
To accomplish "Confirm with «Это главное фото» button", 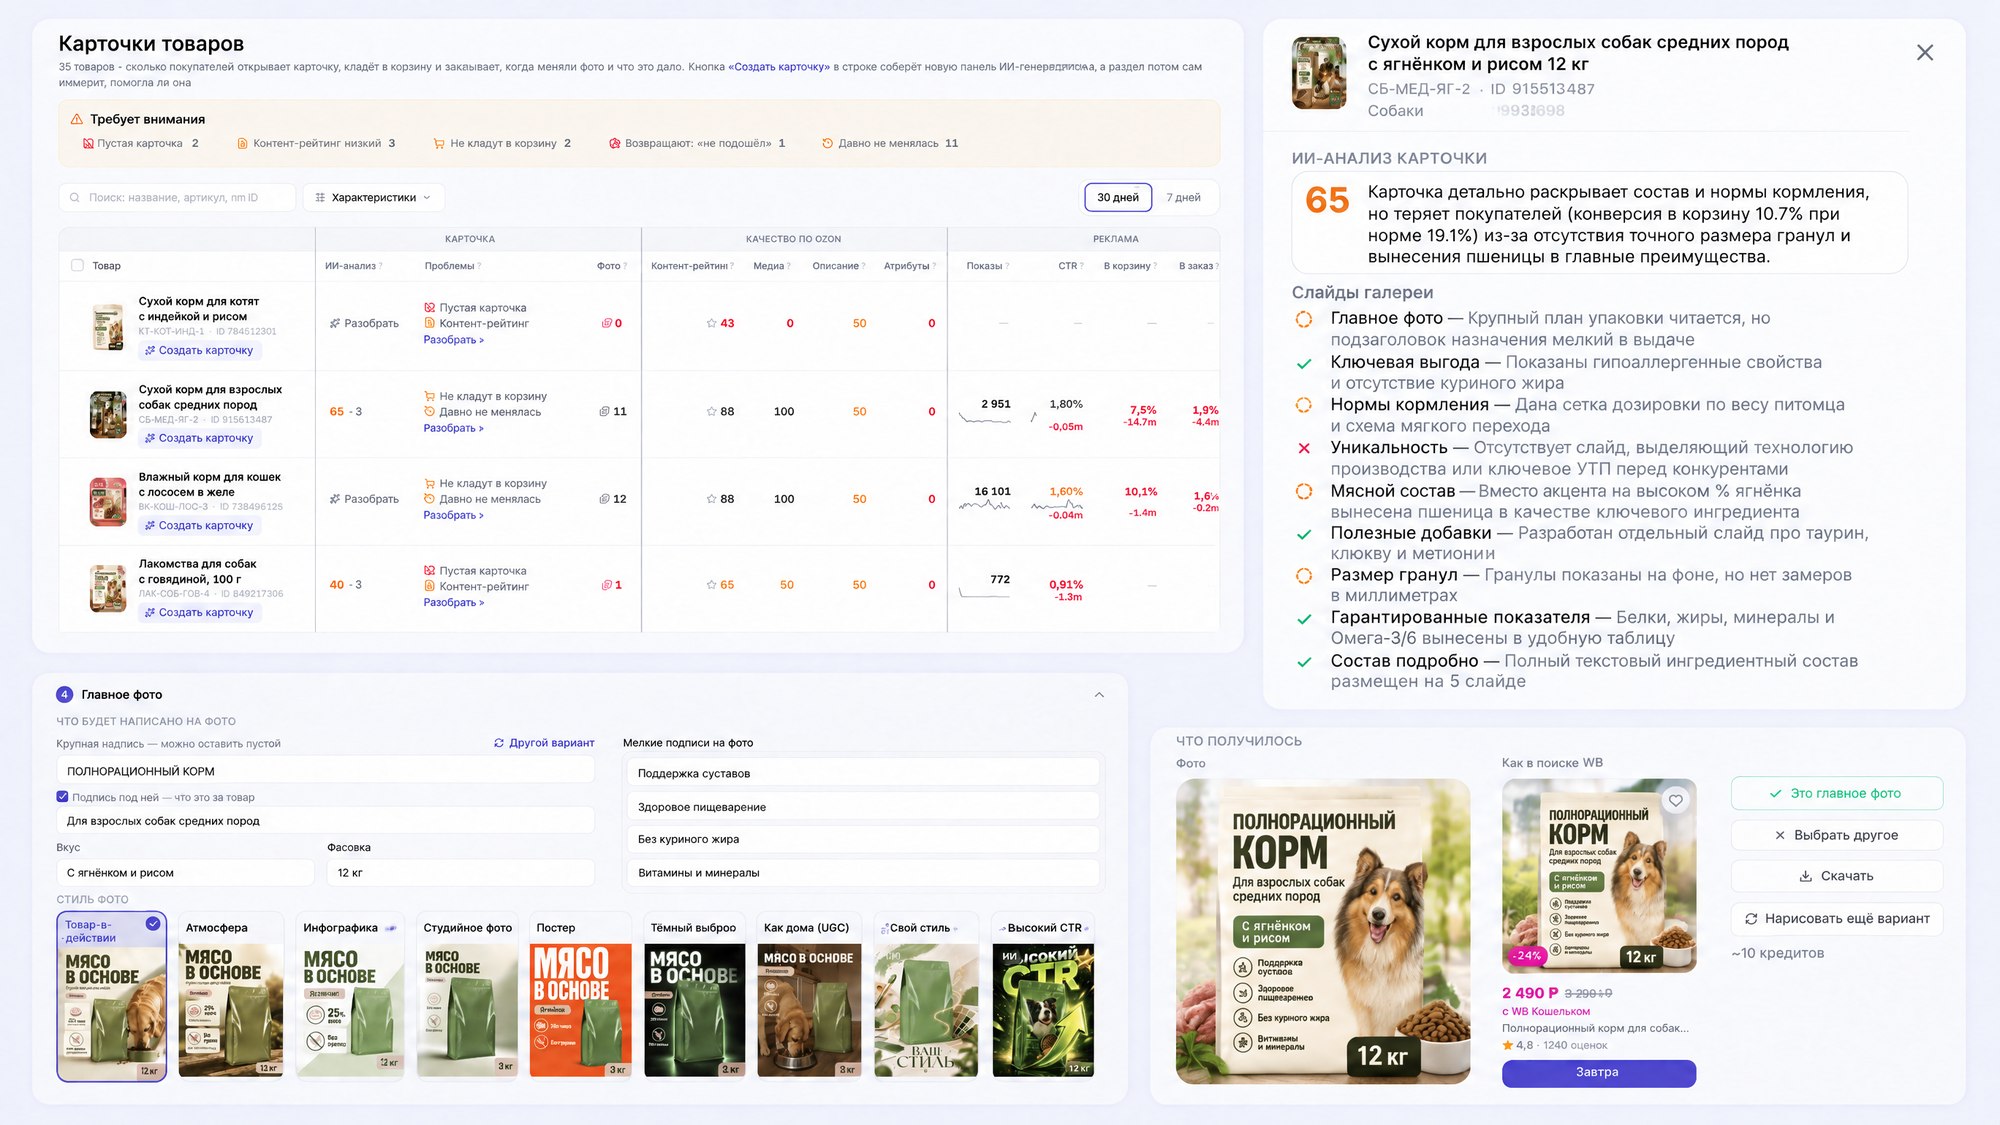I will click(1837, 793).
